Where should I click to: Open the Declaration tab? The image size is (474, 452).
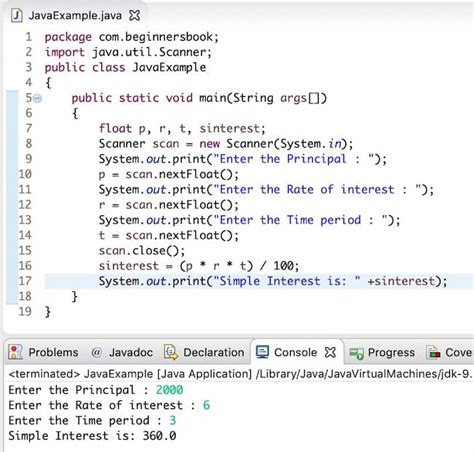(x=204, y=352)
